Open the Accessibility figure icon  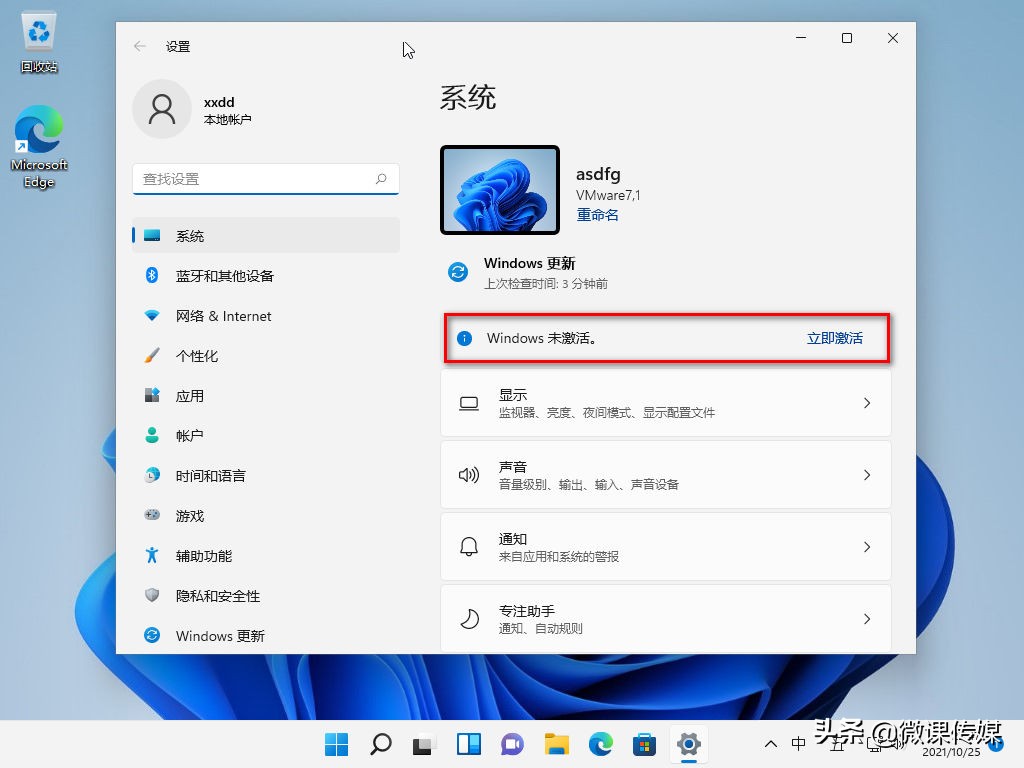152,555
